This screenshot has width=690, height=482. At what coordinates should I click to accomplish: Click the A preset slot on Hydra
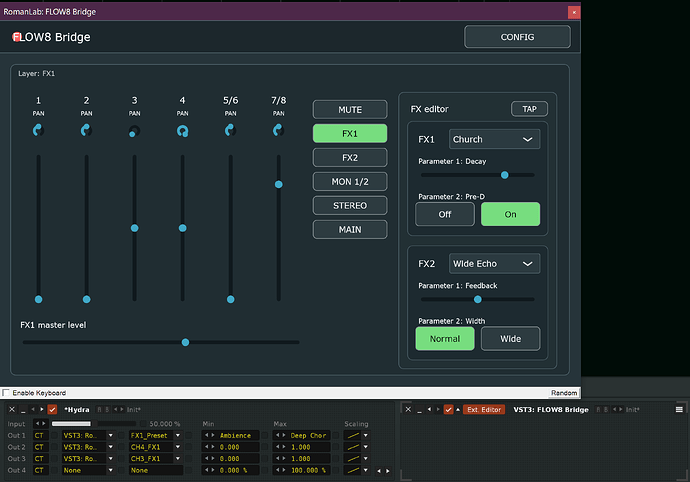pos(99,409)
